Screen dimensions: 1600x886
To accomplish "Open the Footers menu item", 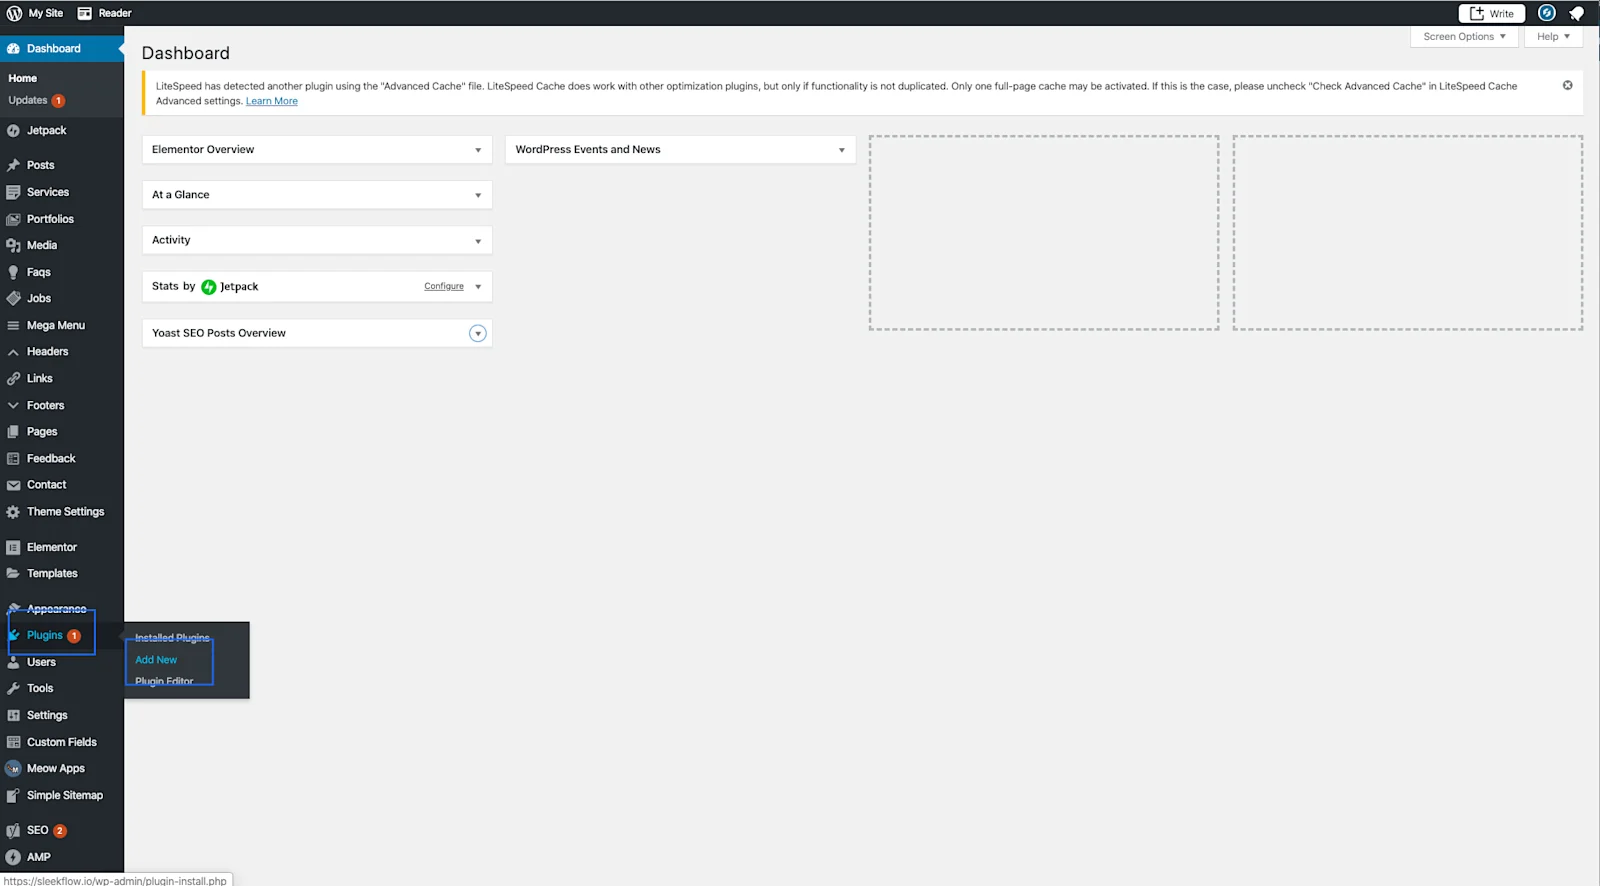I will tap(62, 405).
